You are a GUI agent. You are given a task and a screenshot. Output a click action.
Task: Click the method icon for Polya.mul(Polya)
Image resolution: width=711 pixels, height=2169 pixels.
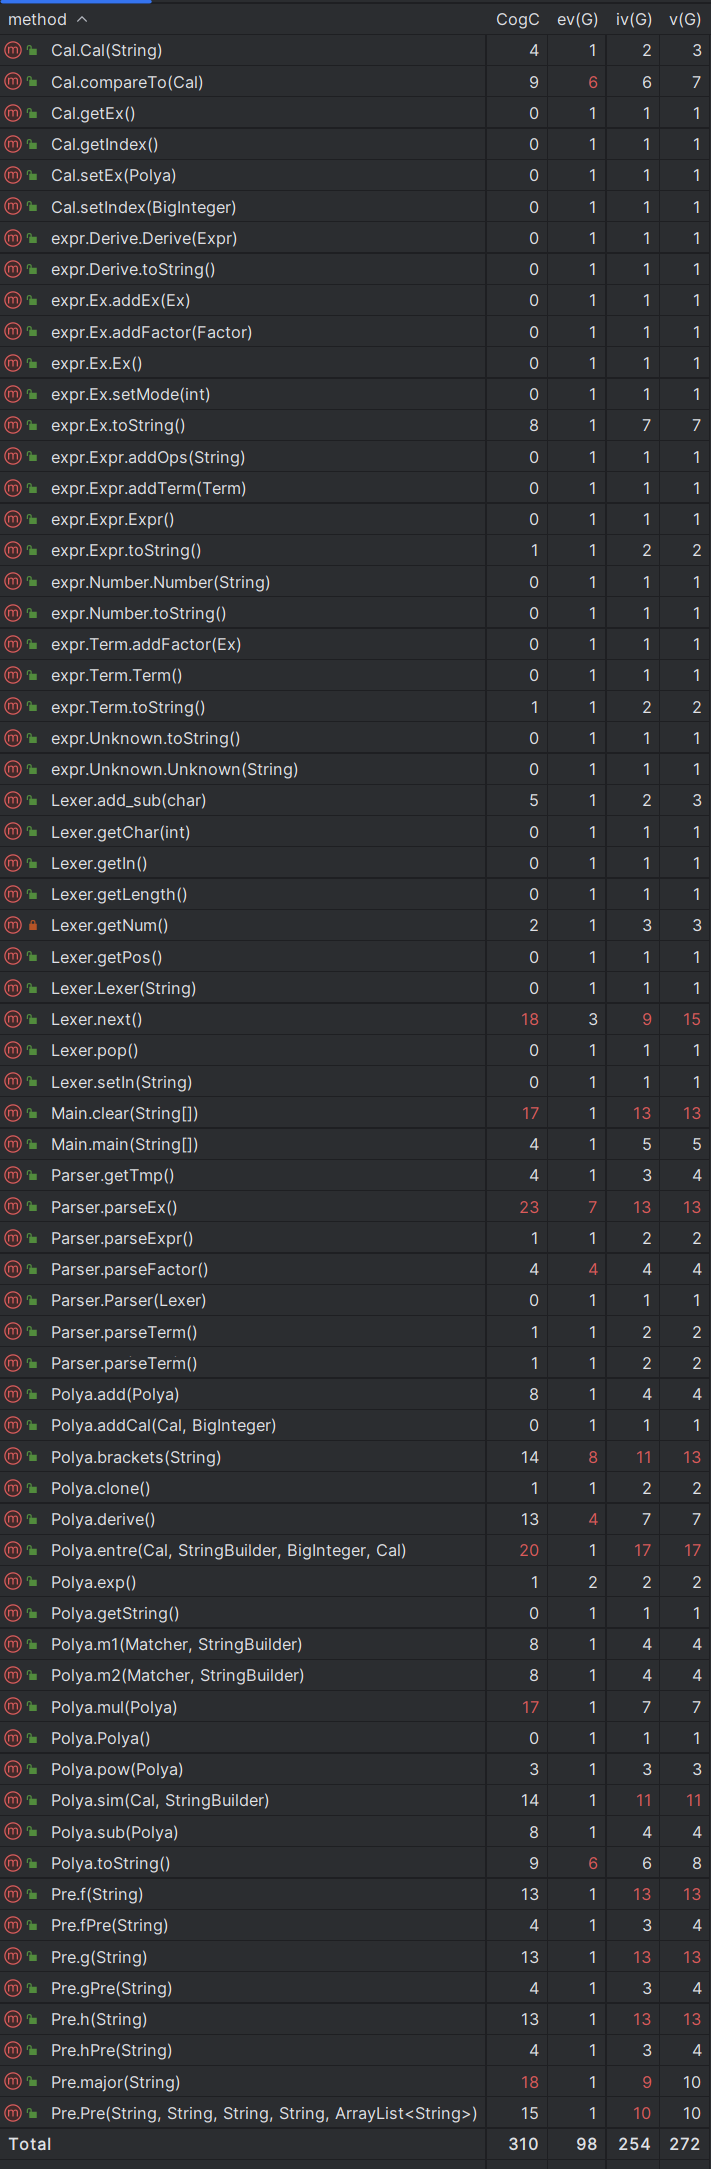pyautogui.click(x=13, y=1707)
